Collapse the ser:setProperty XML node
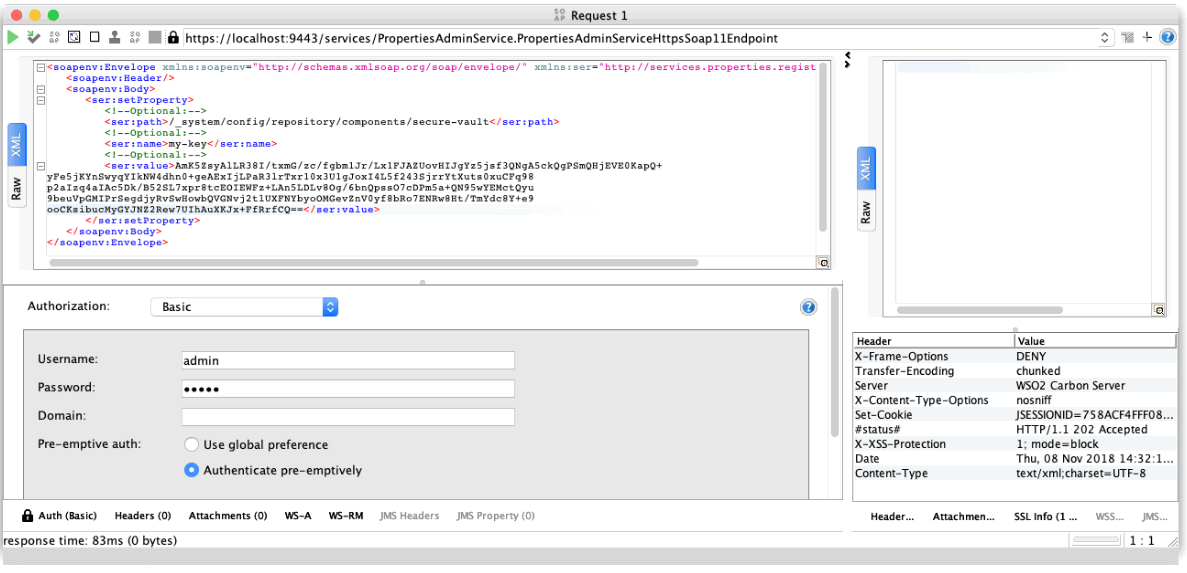The height and width of the screenshot is (573, 1187). click(40, 100)
